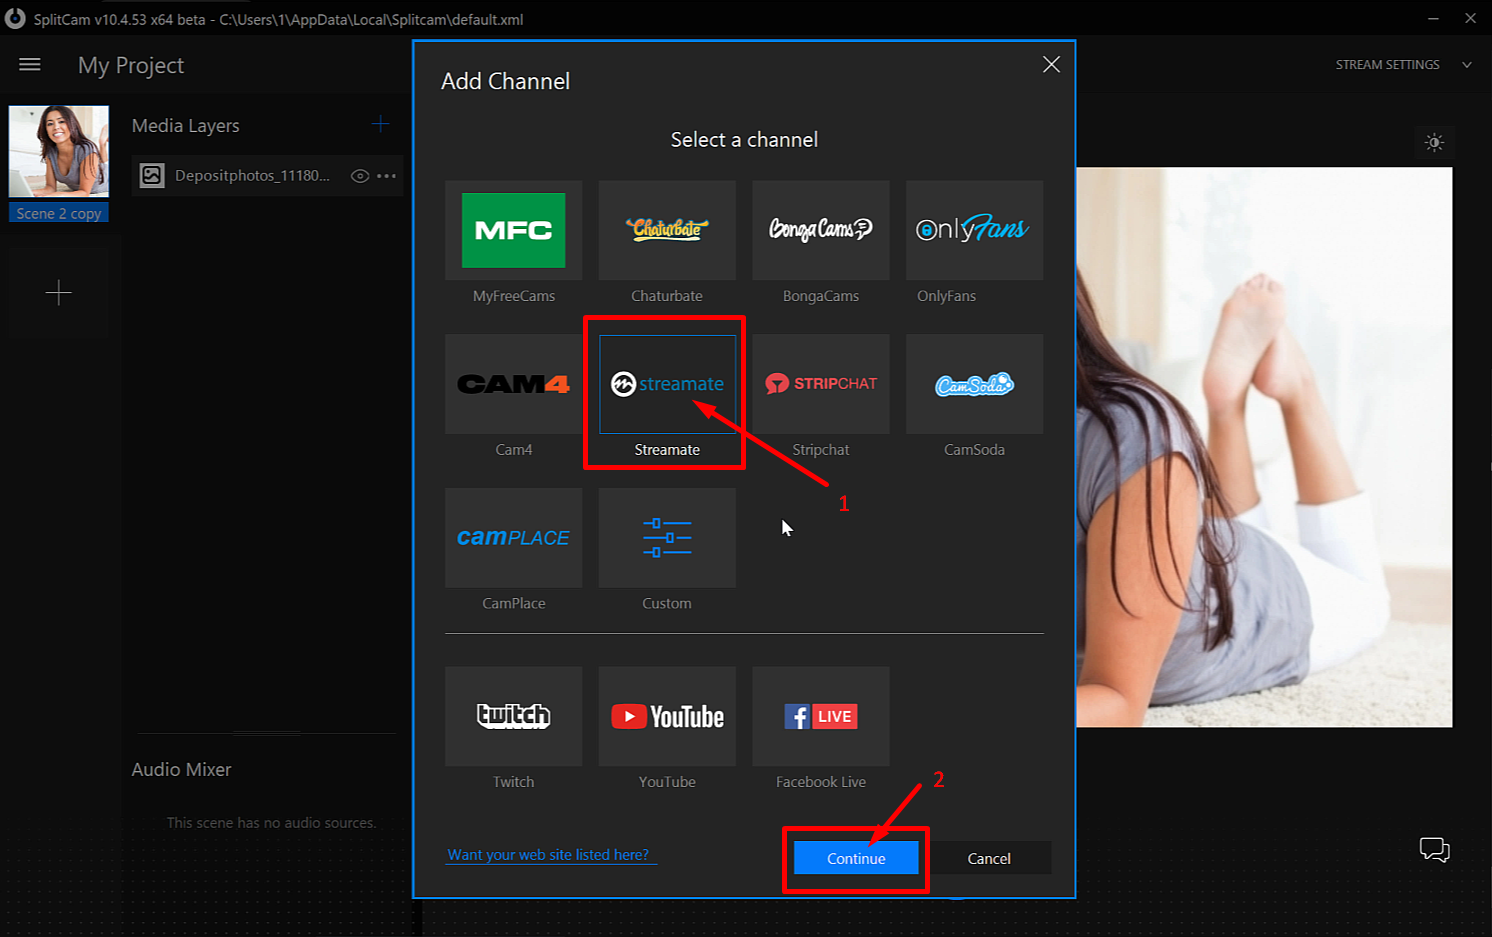This screenshot has height=937, width=1492.
Task: Select the Facebook Live channel tile
Action: (820, 716)
